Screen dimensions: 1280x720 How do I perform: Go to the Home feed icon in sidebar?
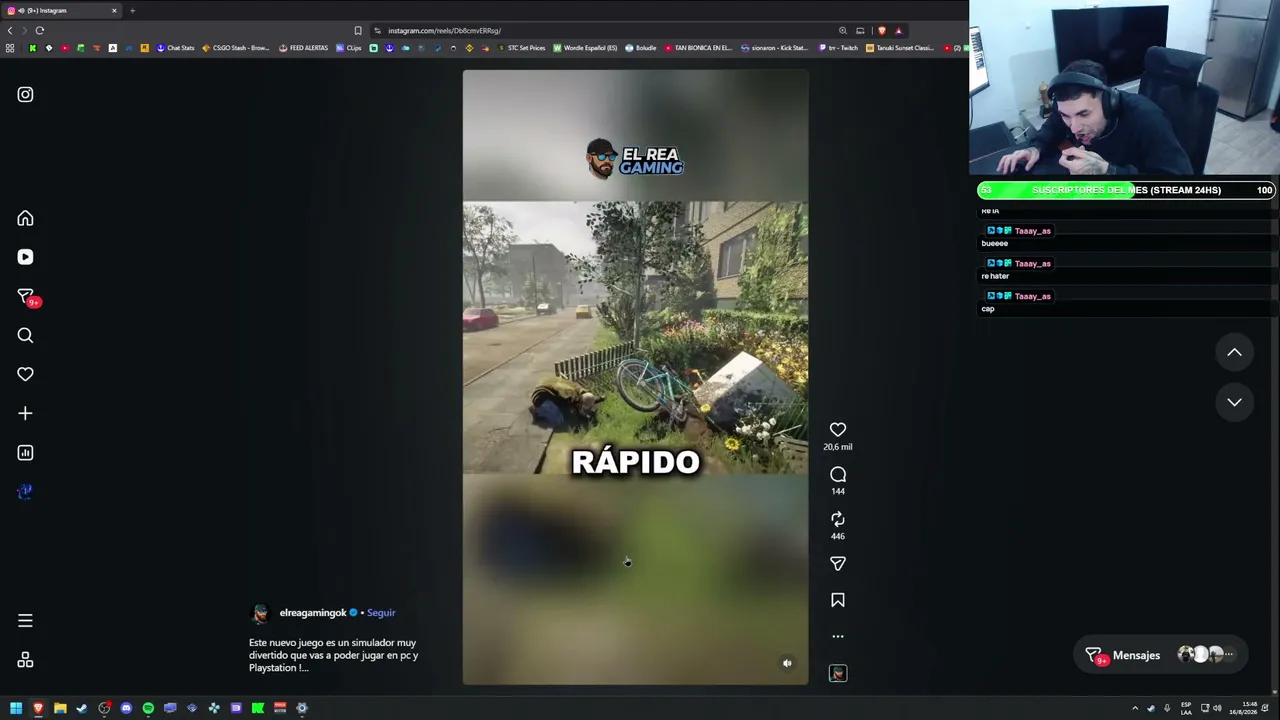[25, 218]
